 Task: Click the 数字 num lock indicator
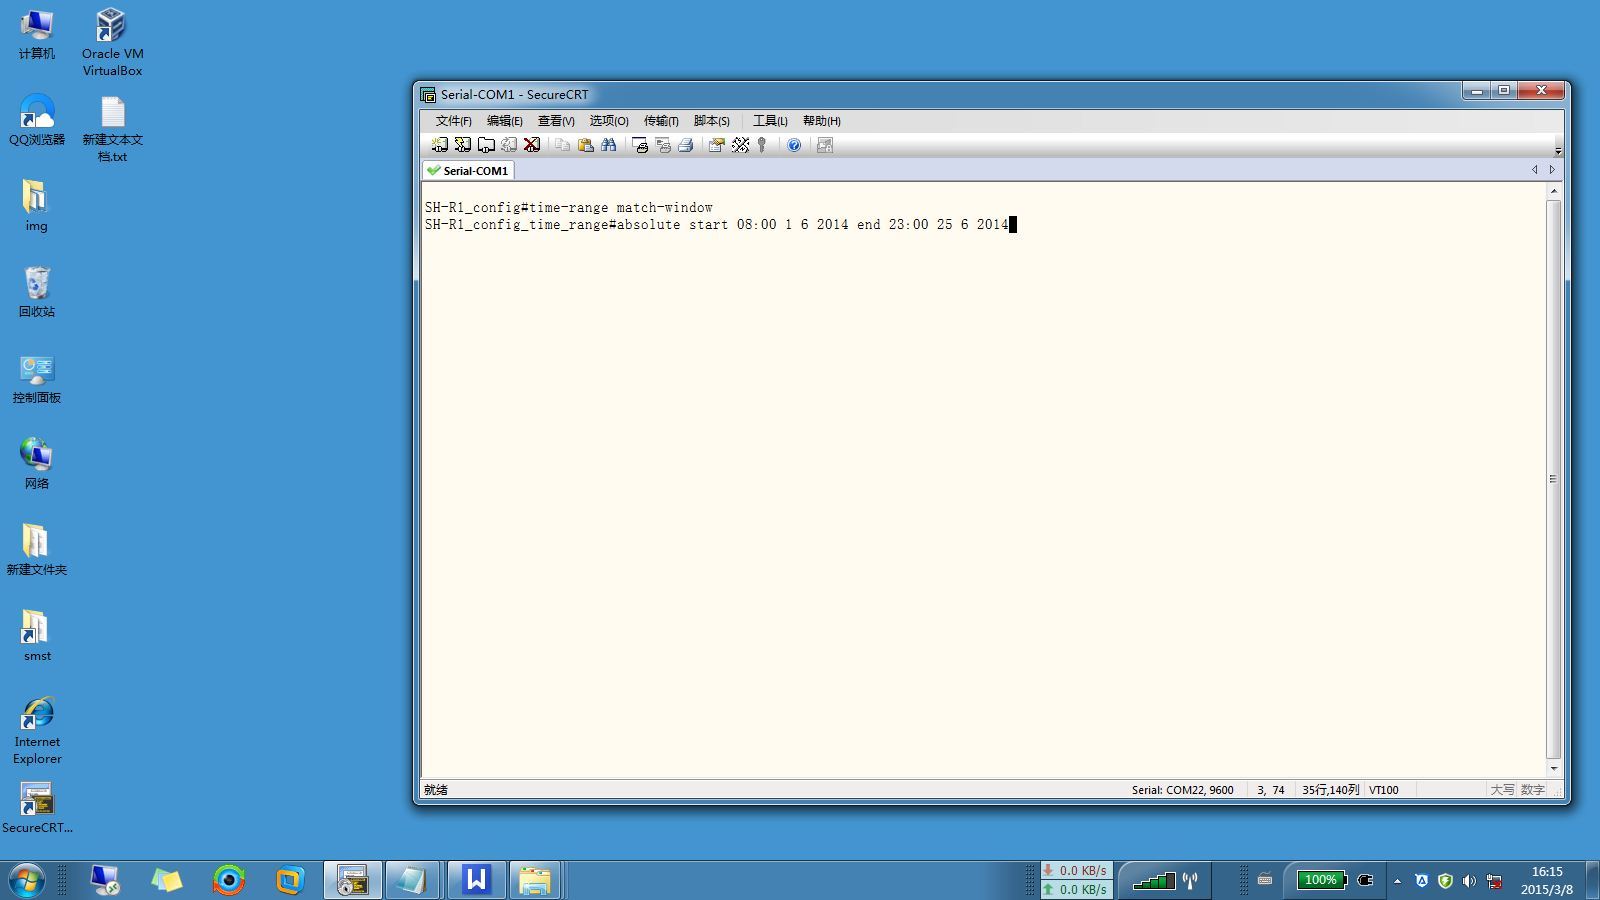coord(1532,790)
